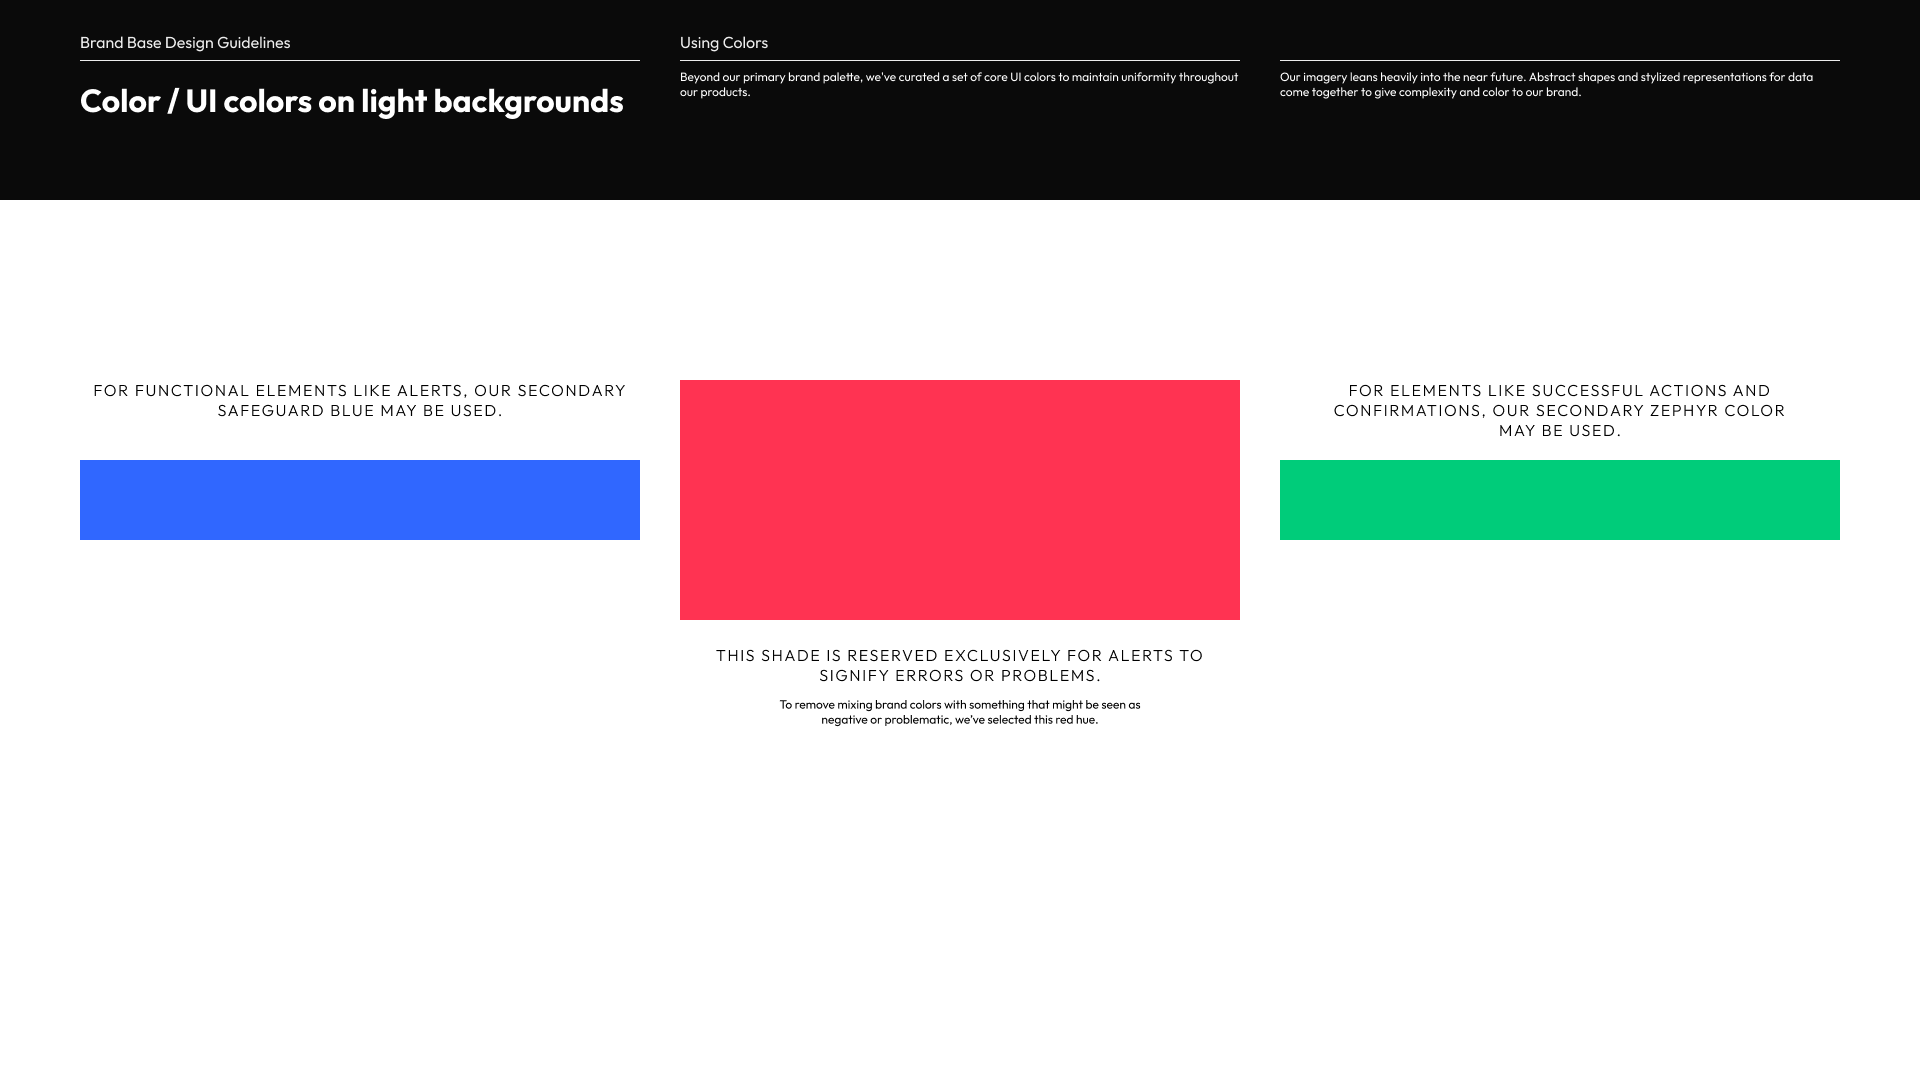
Task: Click the 'FOR ELEMENTS LIKE SUCCESSFUL ACTIONS' line
Action: (1559, 391)
